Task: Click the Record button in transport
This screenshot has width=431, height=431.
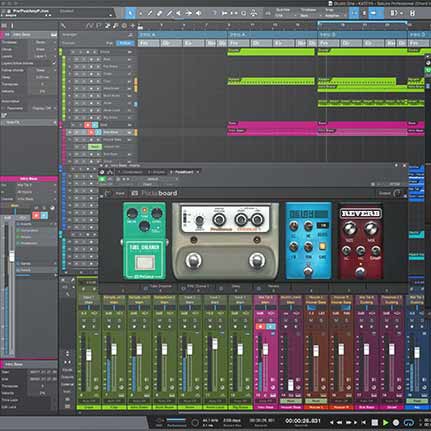Action: click(396, 422)
